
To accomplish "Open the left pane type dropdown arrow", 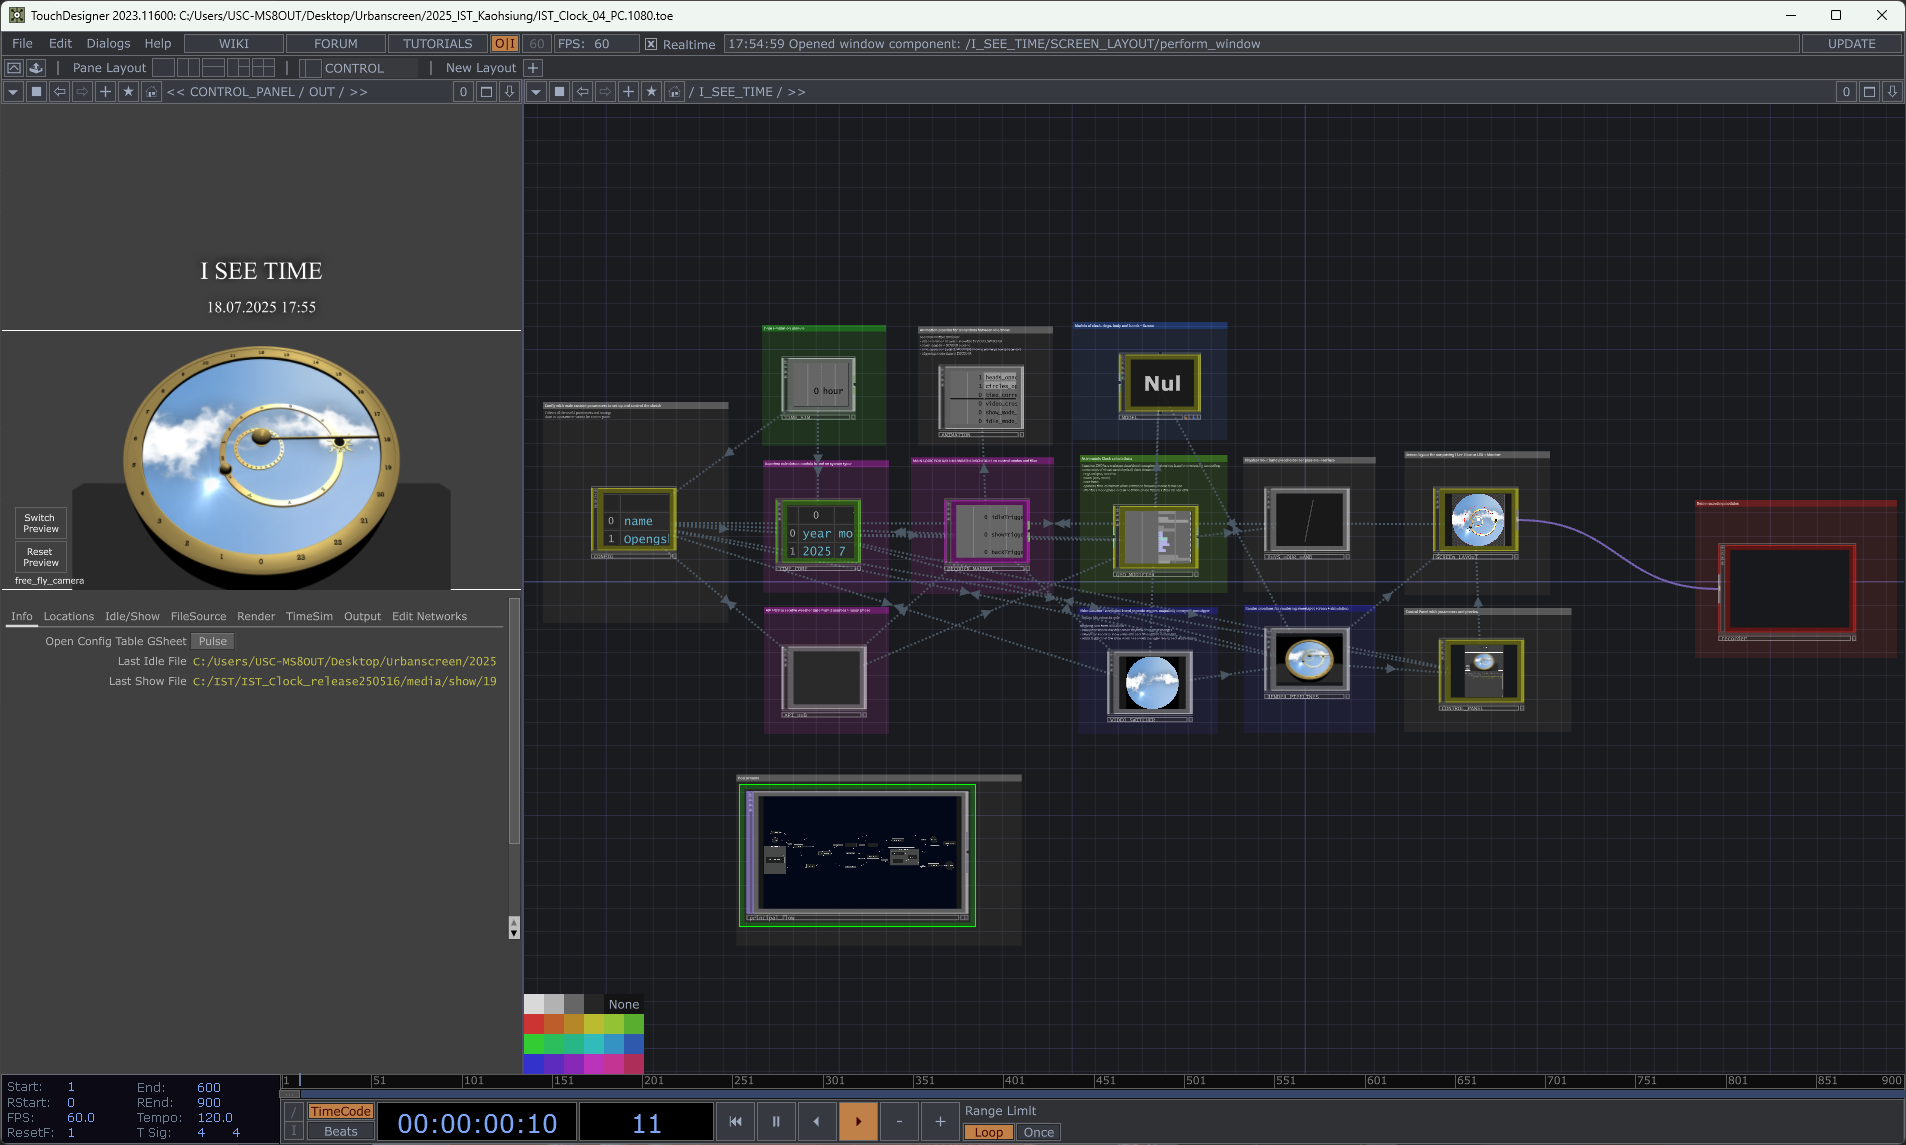I will 13,92.
